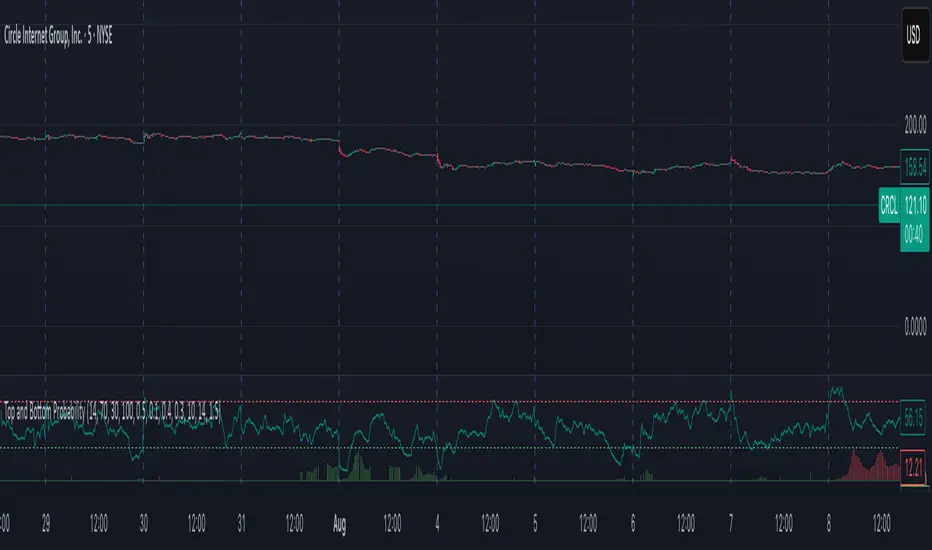Click the 158.64 last price label
Viewport: 932px width, 550px height.
pos(915,169)
